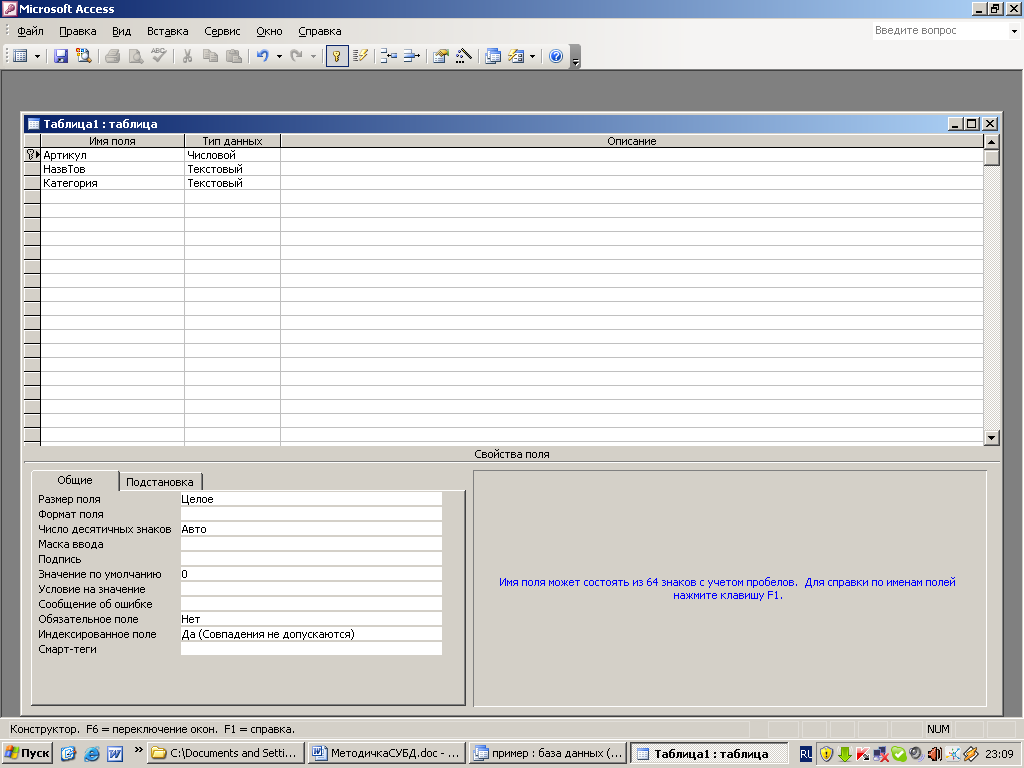Screen dimensions: 1024x768
Task: Click the 'Введите вопрос' help box
Action: 941,30
